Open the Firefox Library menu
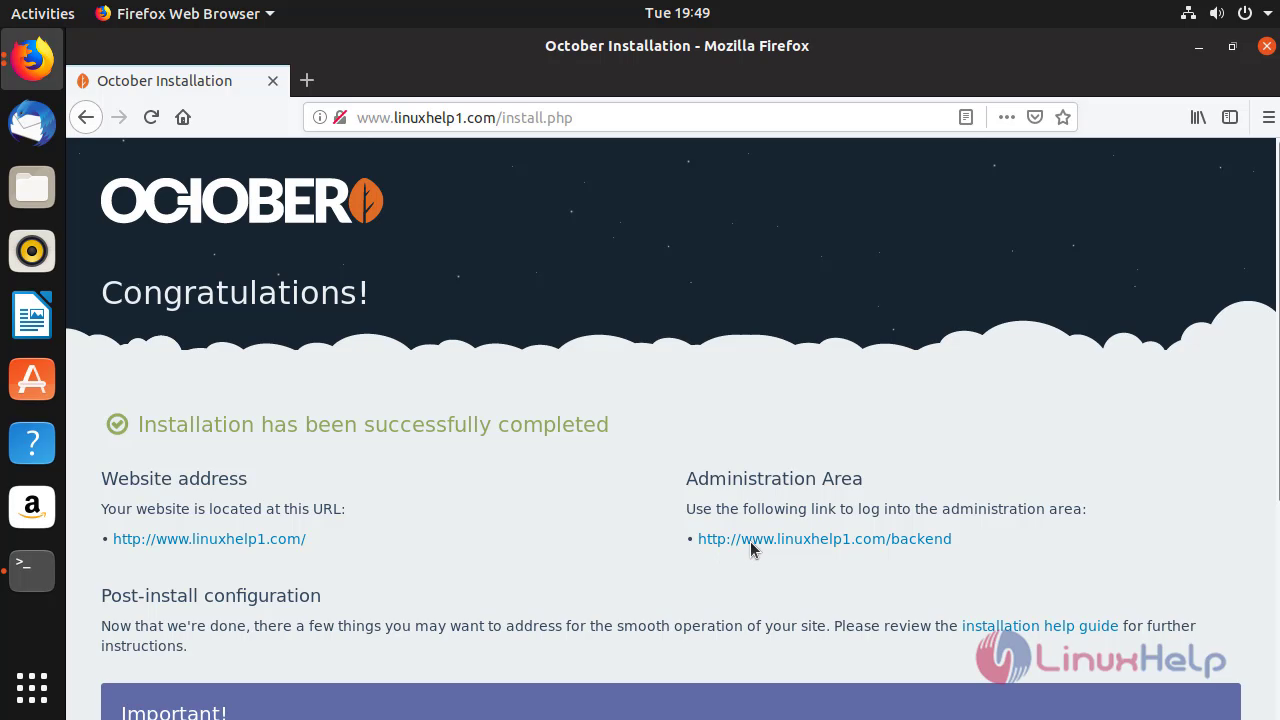1280x720 pixels. pyautogui.click(x=1198, y=117)
